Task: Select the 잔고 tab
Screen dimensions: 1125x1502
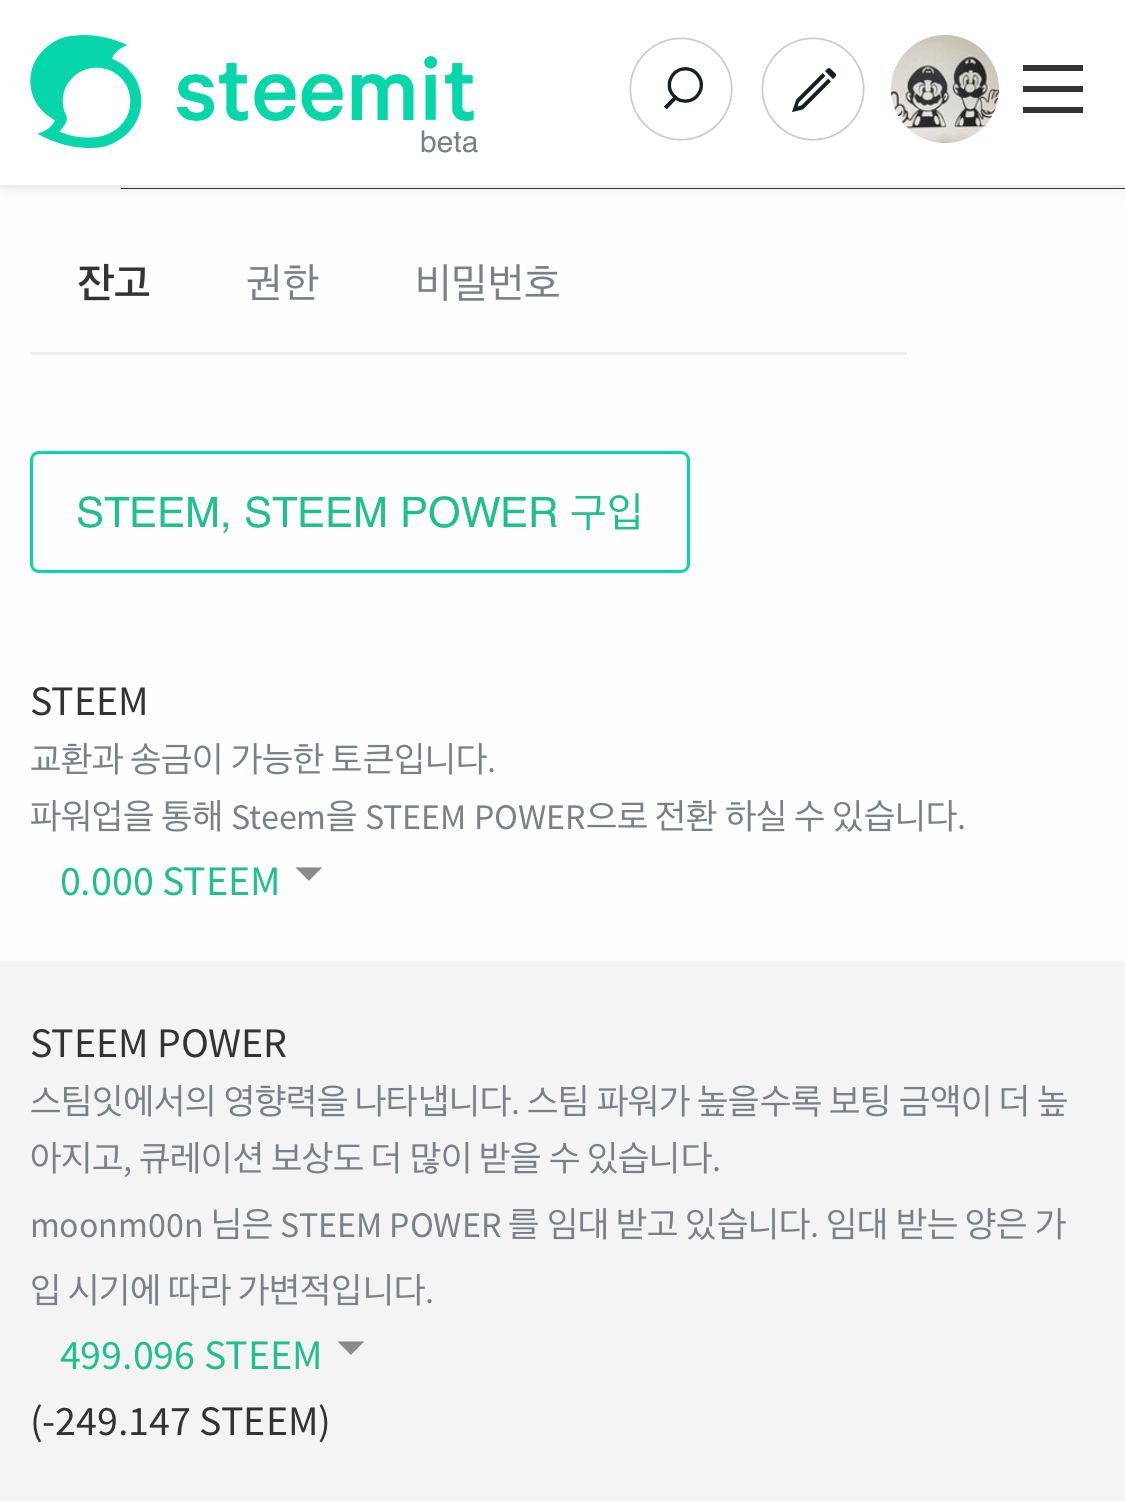Action: [114, 282]
